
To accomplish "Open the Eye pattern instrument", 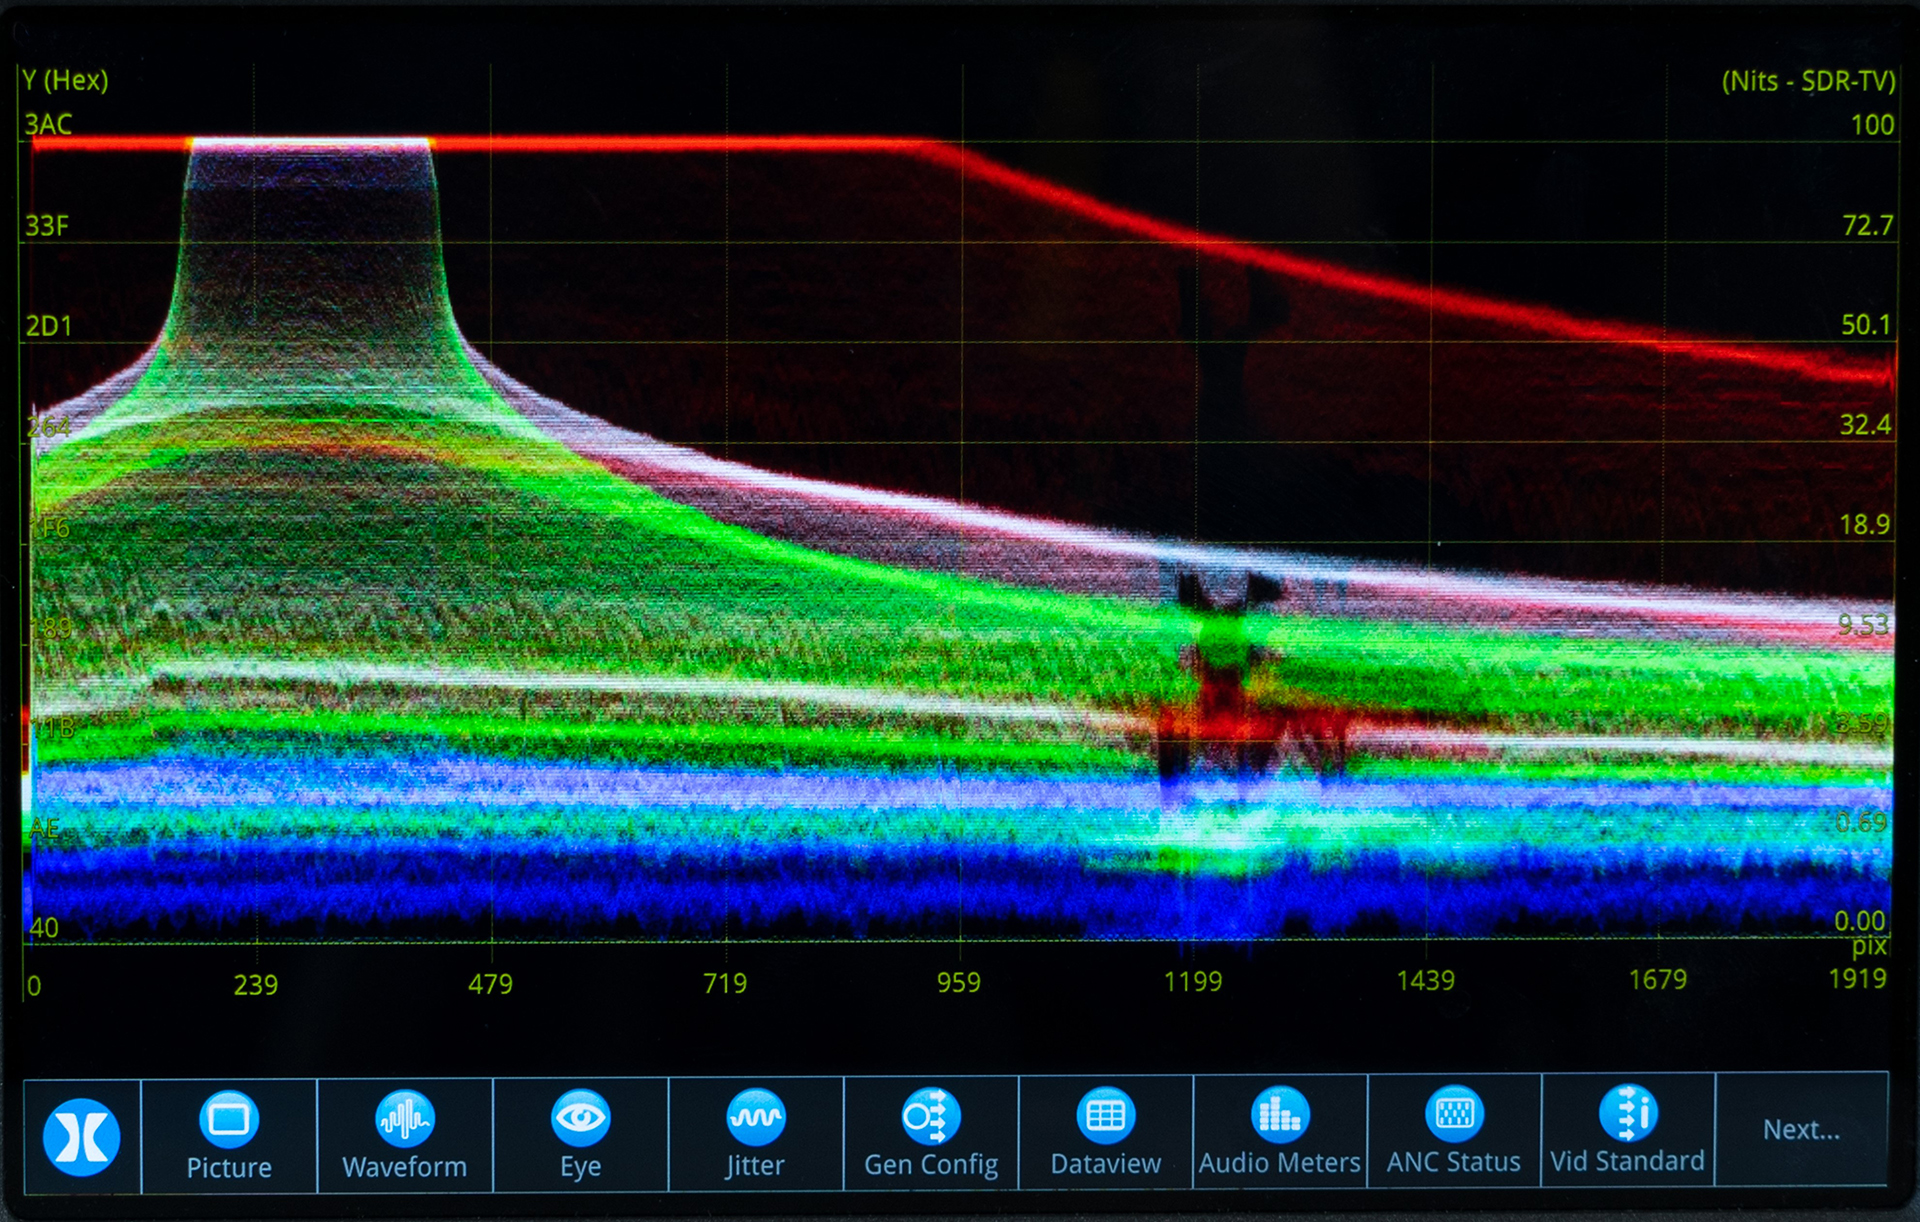I will [x=580, y=1118].
